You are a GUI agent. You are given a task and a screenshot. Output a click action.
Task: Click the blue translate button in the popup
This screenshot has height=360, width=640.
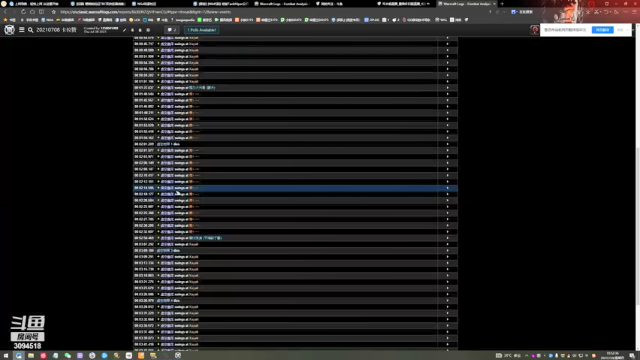(x=602, y=30)
